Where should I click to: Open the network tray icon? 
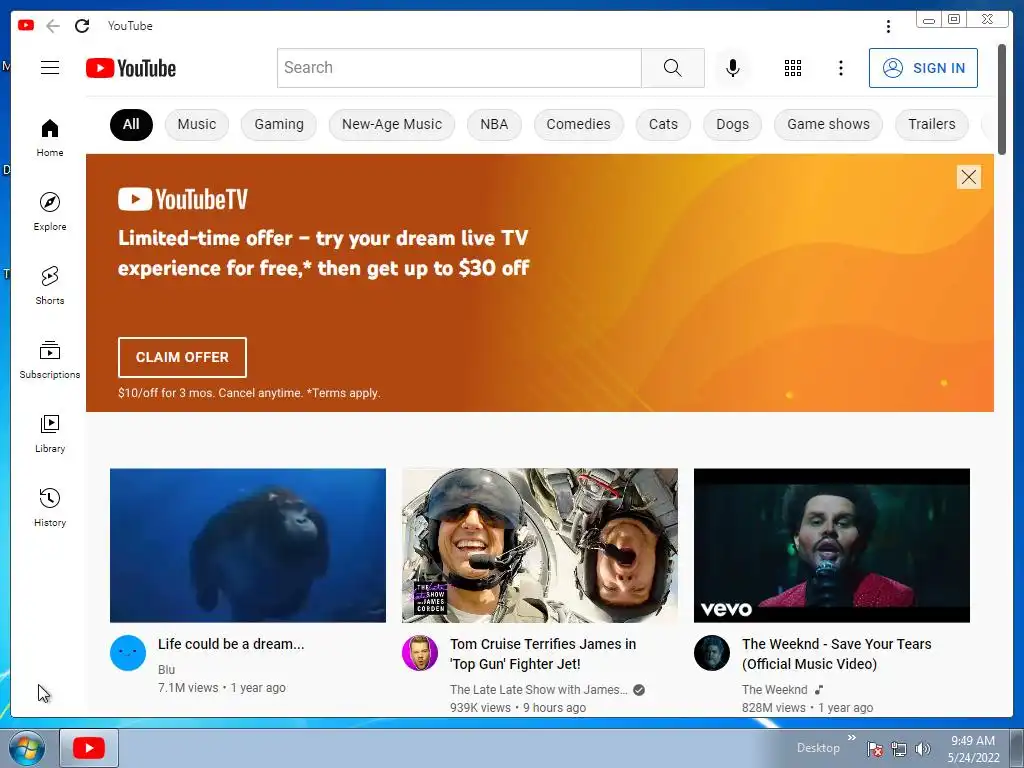pyautogui.click(x=899, y=749)
